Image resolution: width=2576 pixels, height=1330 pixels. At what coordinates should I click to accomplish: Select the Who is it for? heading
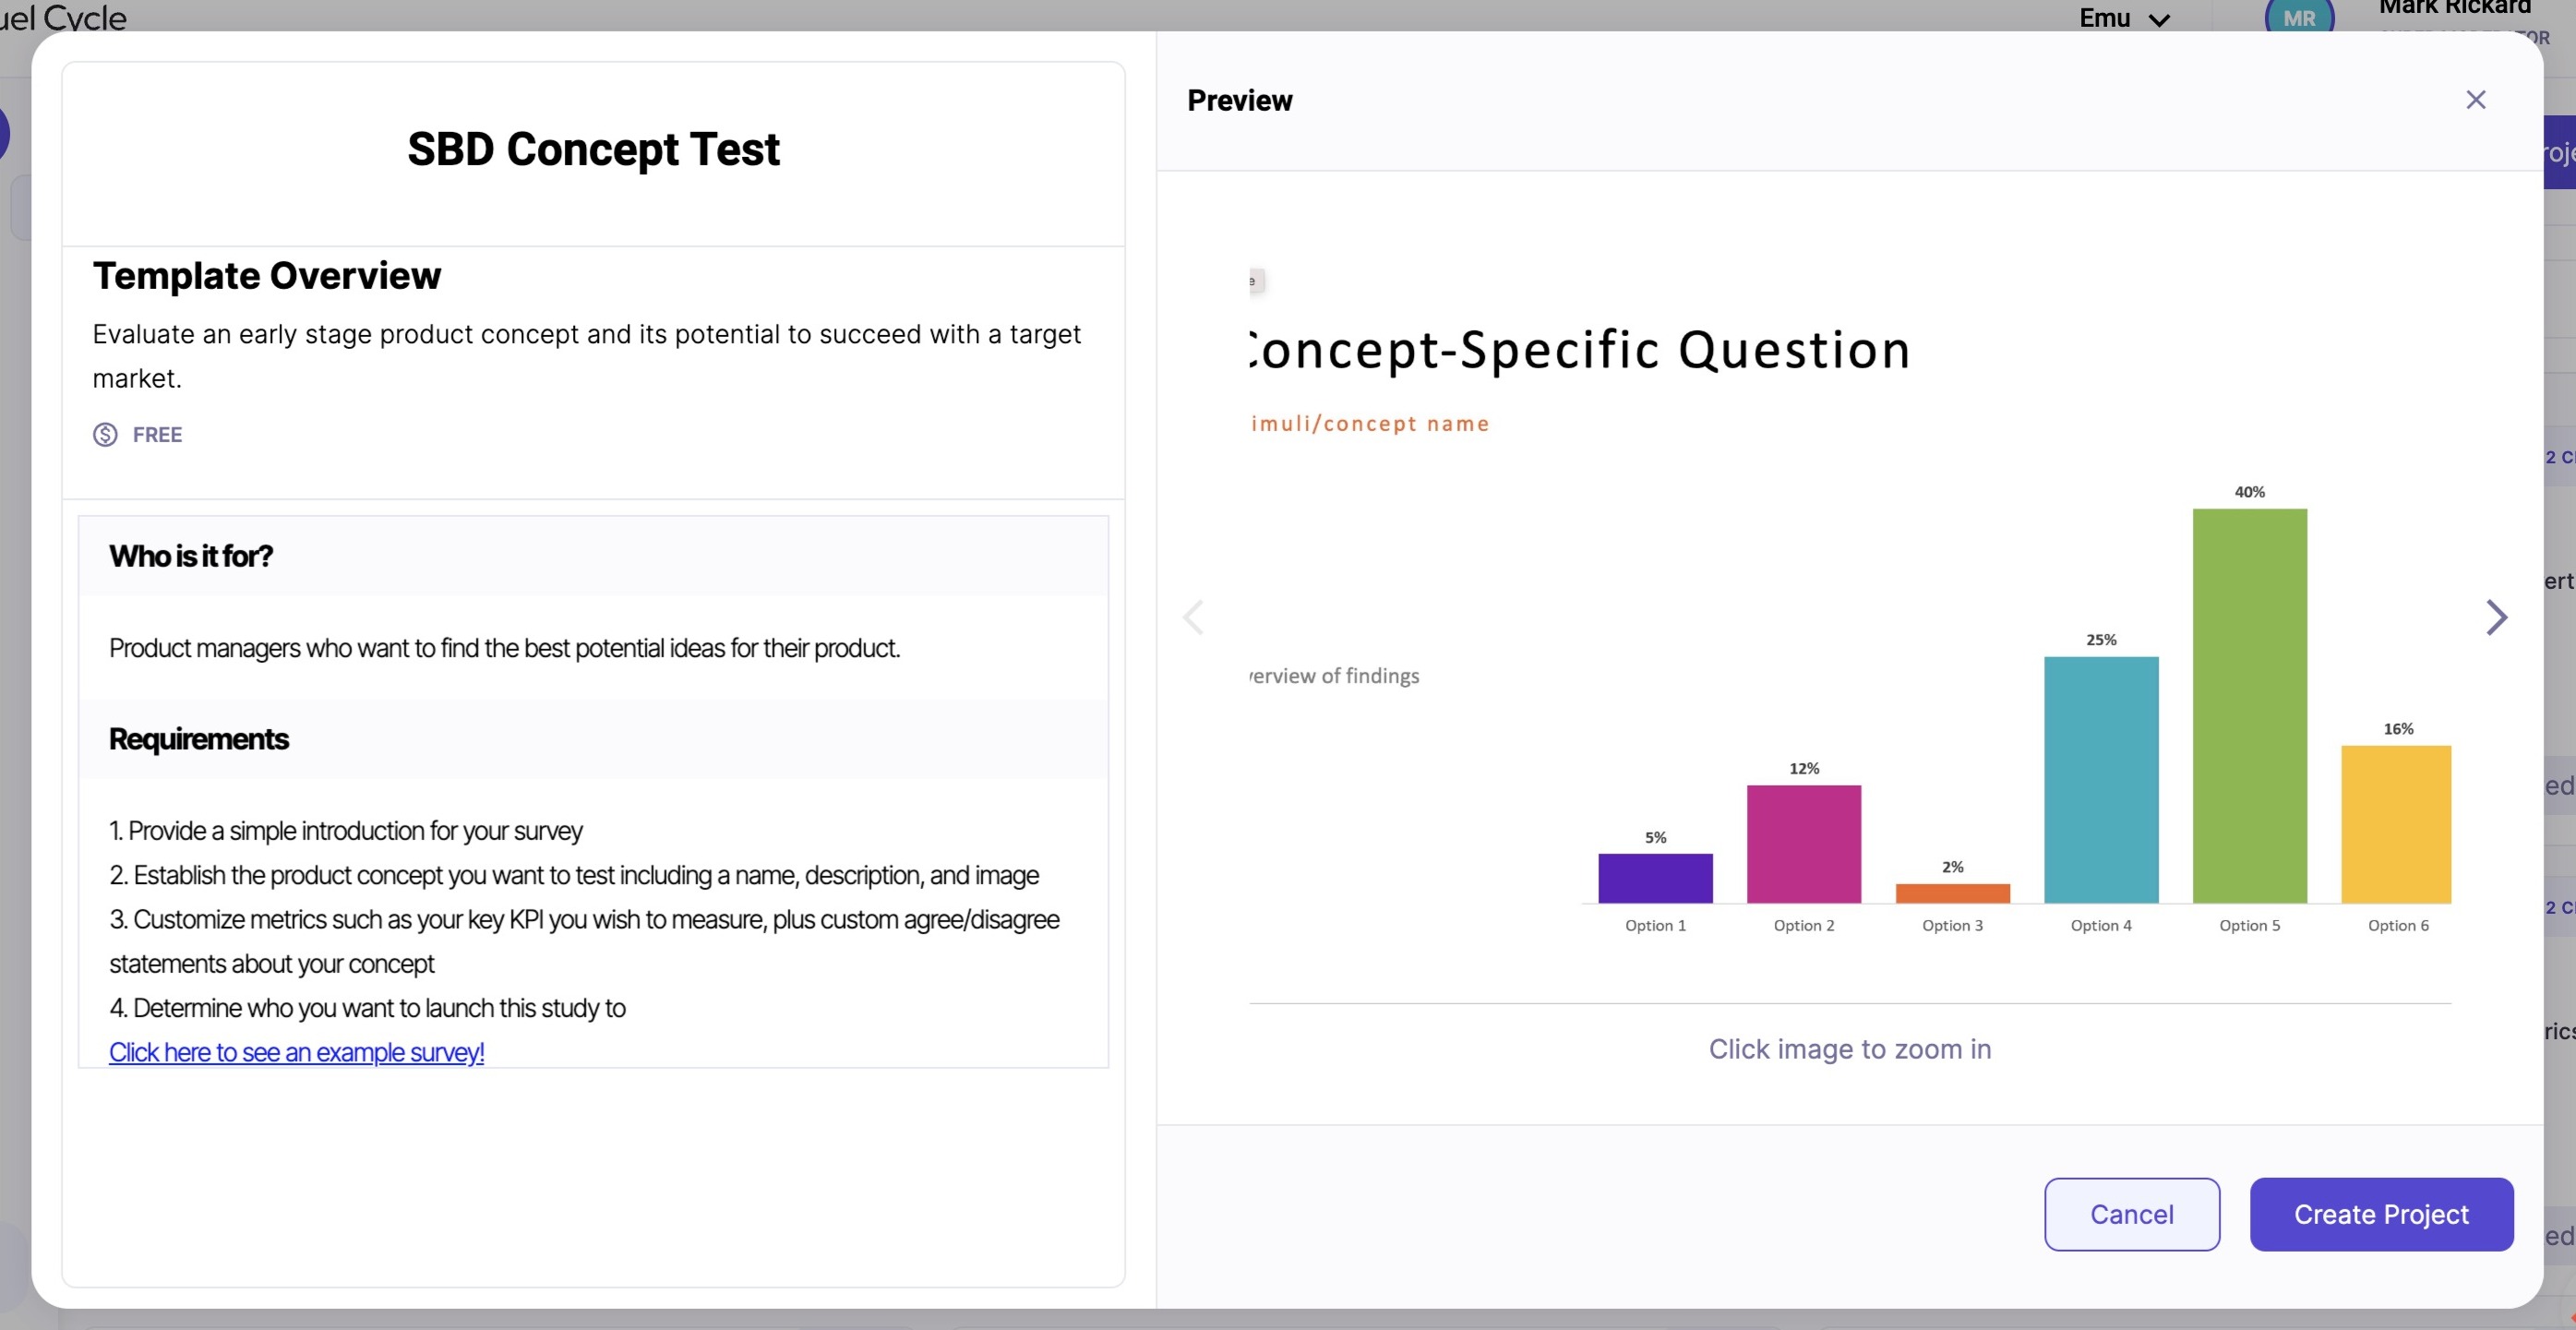pyautogui.click(x=191, y=556)
